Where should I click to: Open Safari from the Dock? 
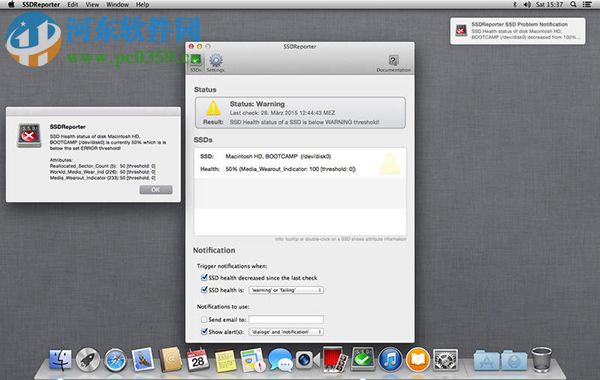point(115,360)
